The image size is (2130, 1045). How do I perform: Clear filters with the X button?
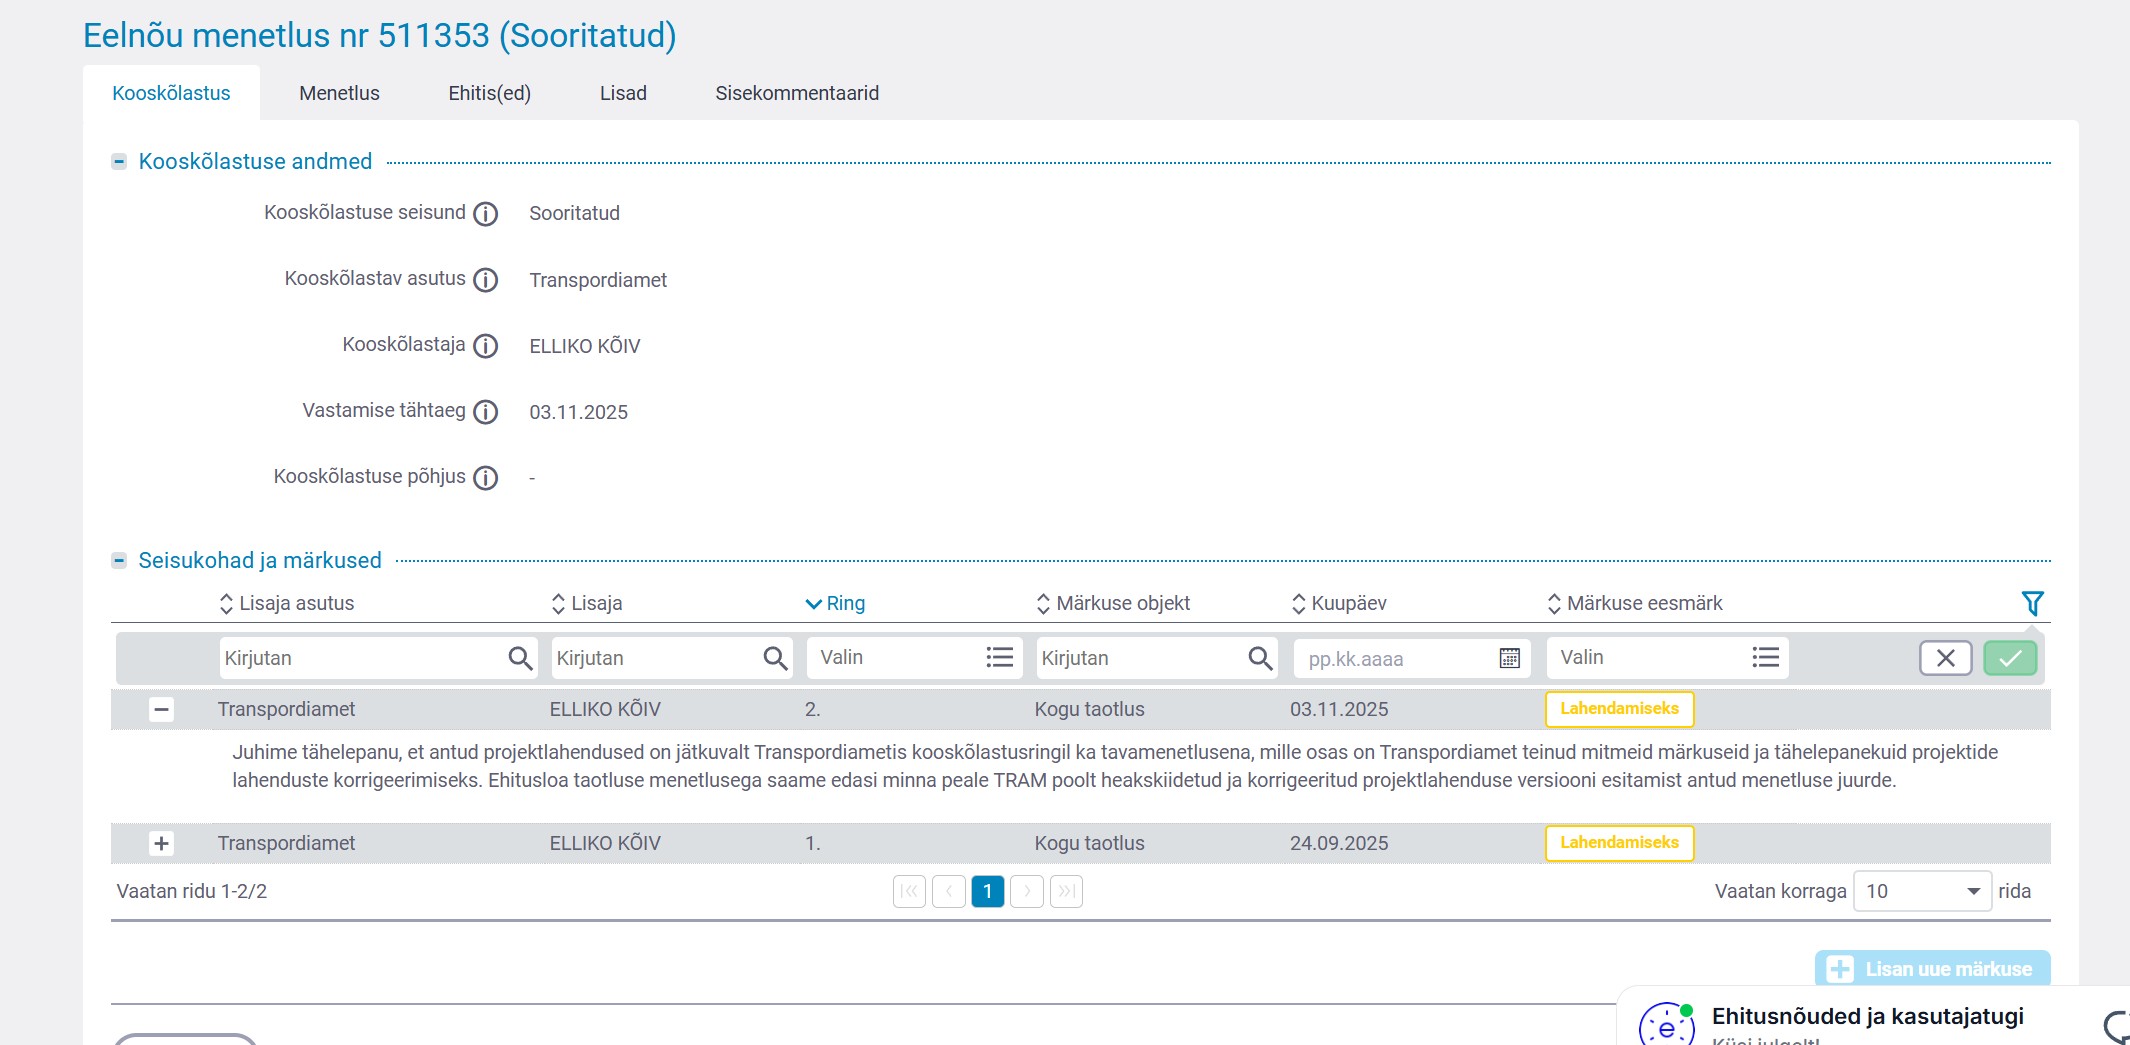coord(1945,658)
